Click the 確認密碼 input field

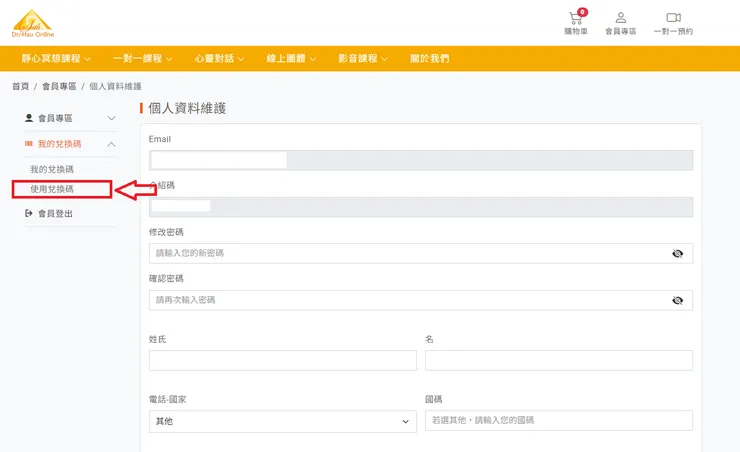[x=421, y=300]
